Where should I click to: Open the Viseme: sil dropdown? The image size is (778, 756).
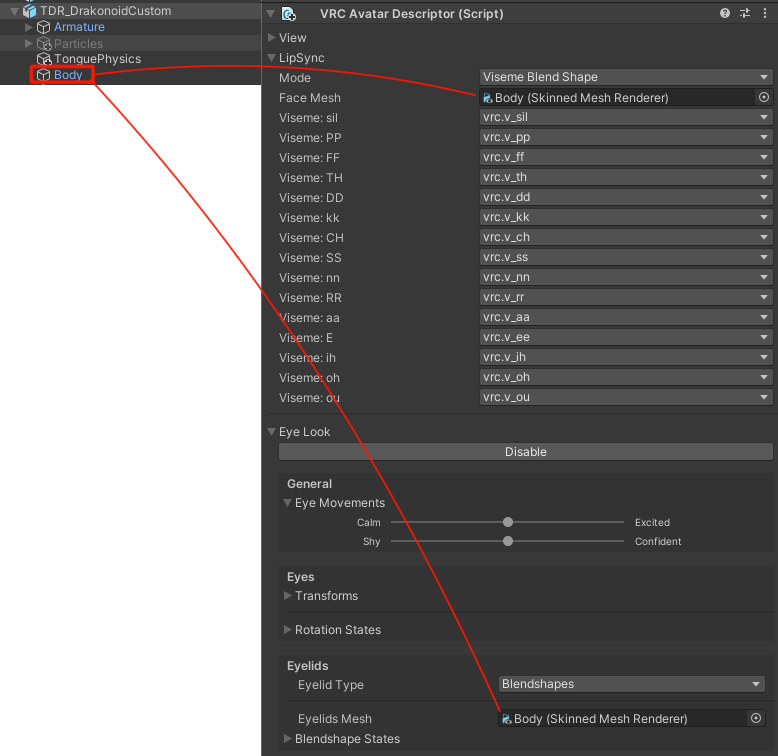coord(626,117)
